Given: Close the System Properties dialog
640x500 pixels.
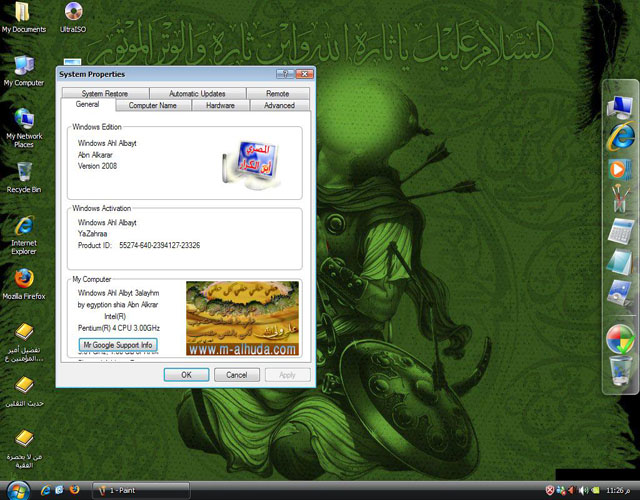Looking at the screenshot, I should pos(304,74).
